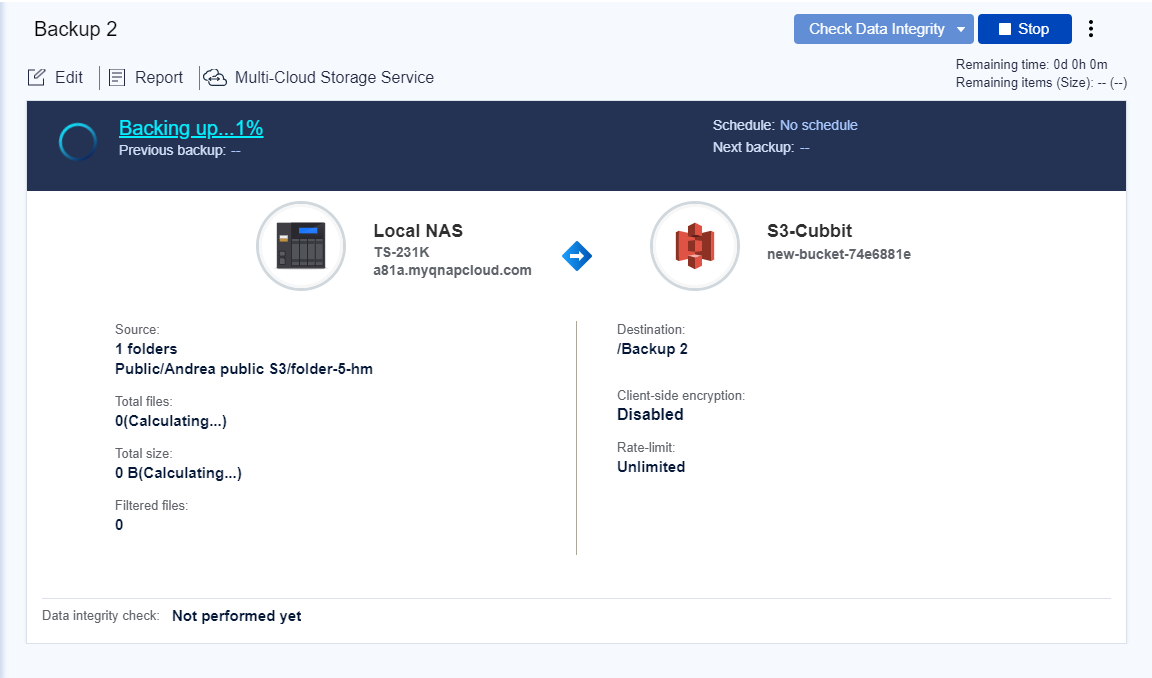This screenshot has width=1152, height=678.
Task: Select a81a.myqnapcloud.com hostname
Action: [x=453, y=270]
